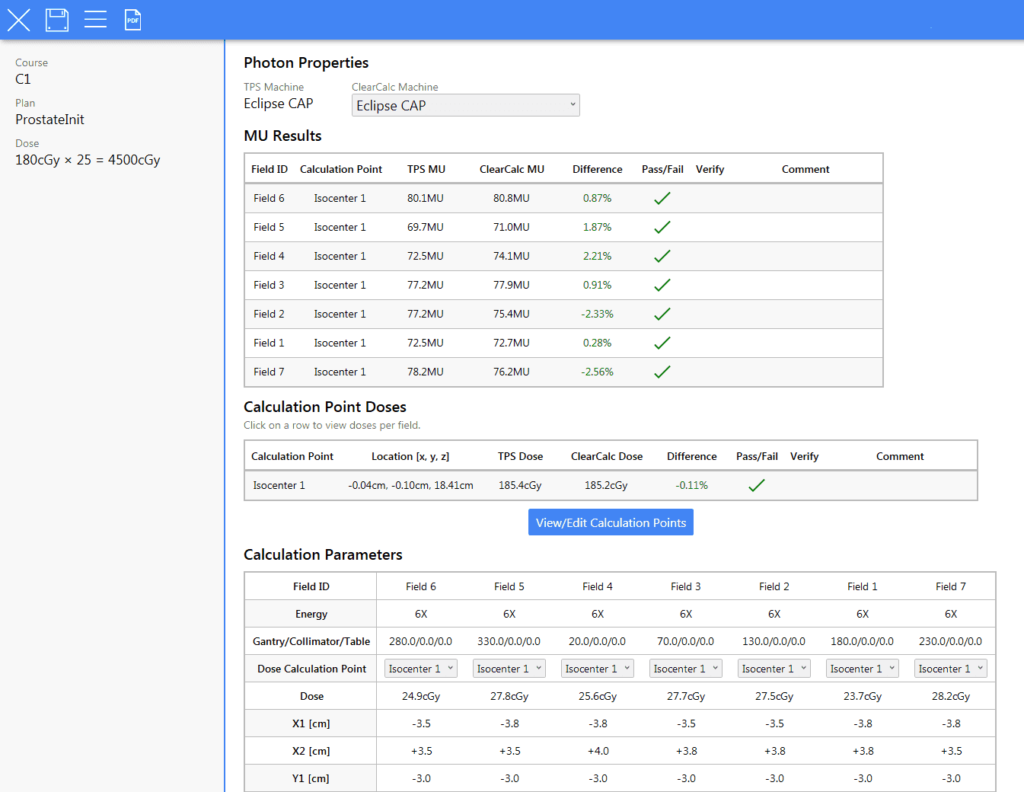The image size is (1024, 792).
Task: Click the X icon in the toolbar
Action: [18, 19]
